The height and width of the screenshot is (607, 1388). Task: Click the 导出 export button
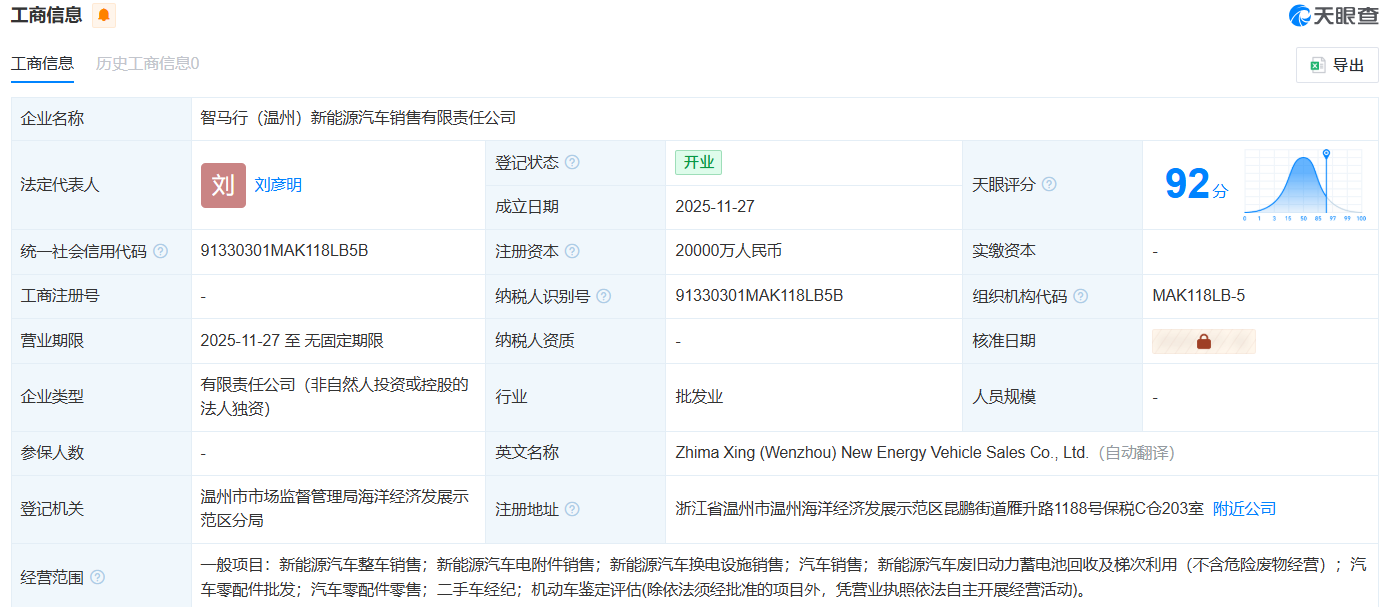(1336, 65)
